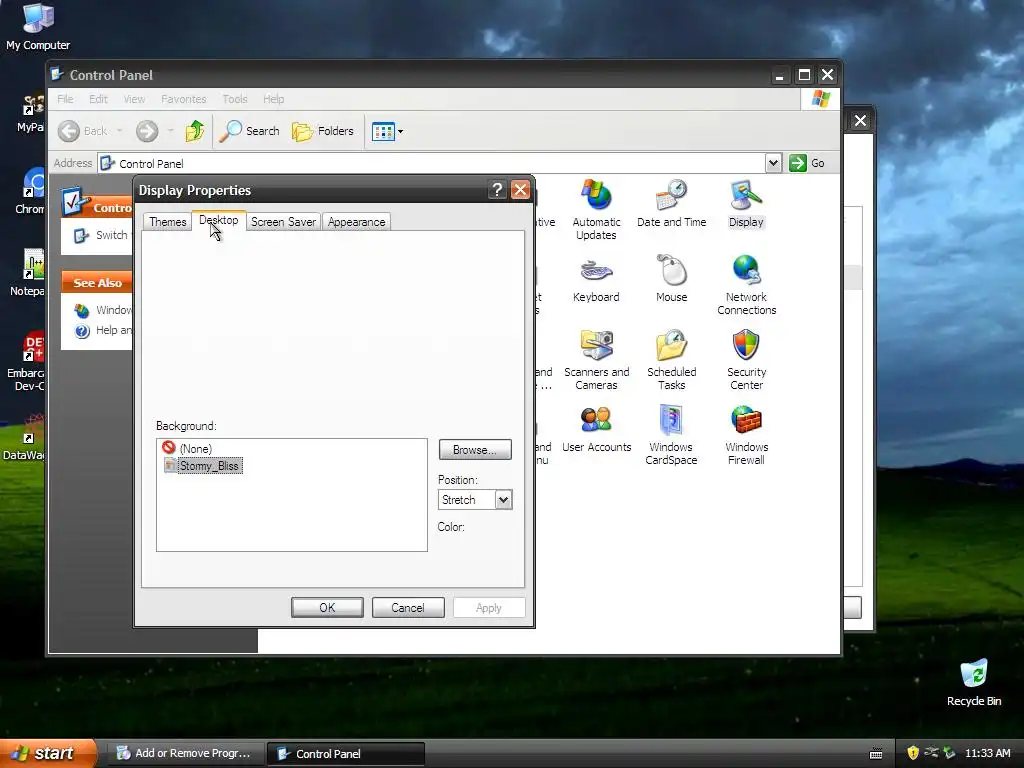Click the green Go button

pyautogui.click(x=807, y=163)
